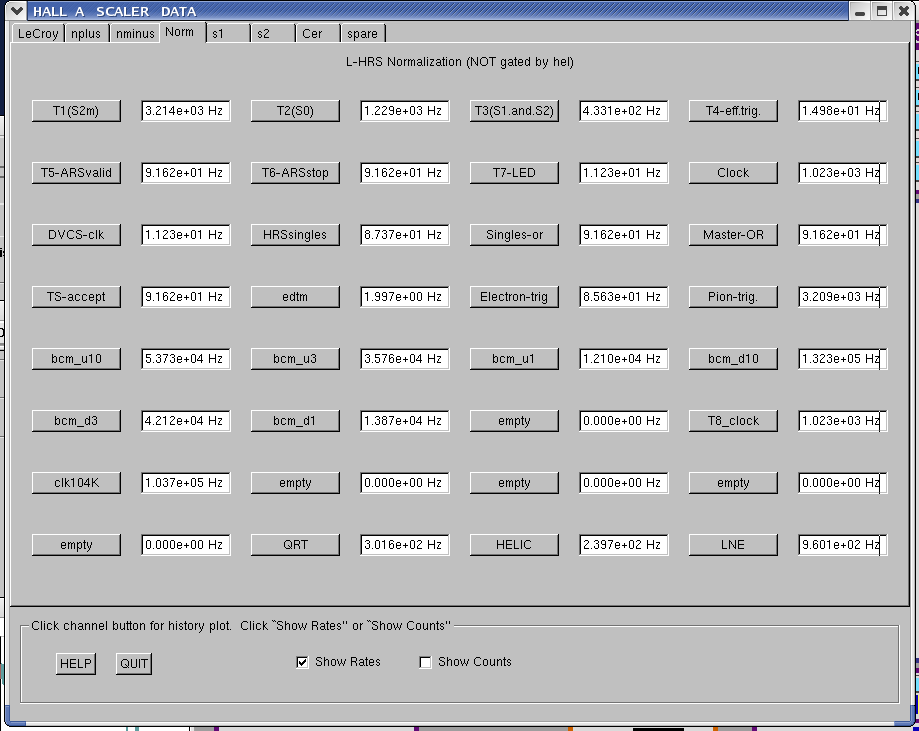This screenshot has height=731, width=919.
Task: Click the Clock channel button
Action: 733,173
